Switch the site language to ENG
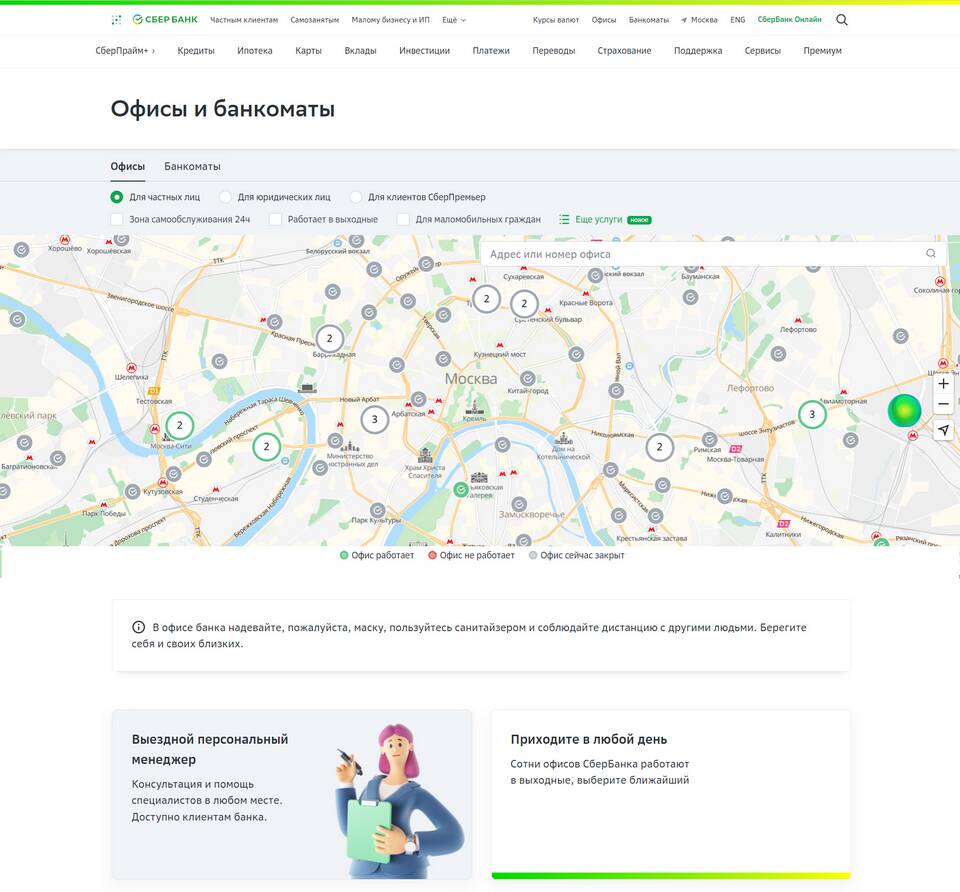 click(738, 20)
